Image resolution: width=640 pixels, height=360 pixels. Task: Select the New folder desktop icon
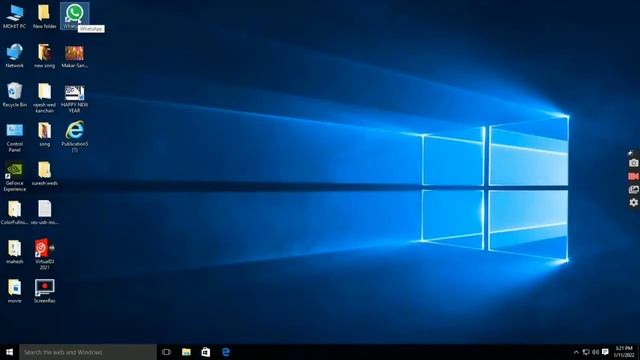(x=44, y=16)
